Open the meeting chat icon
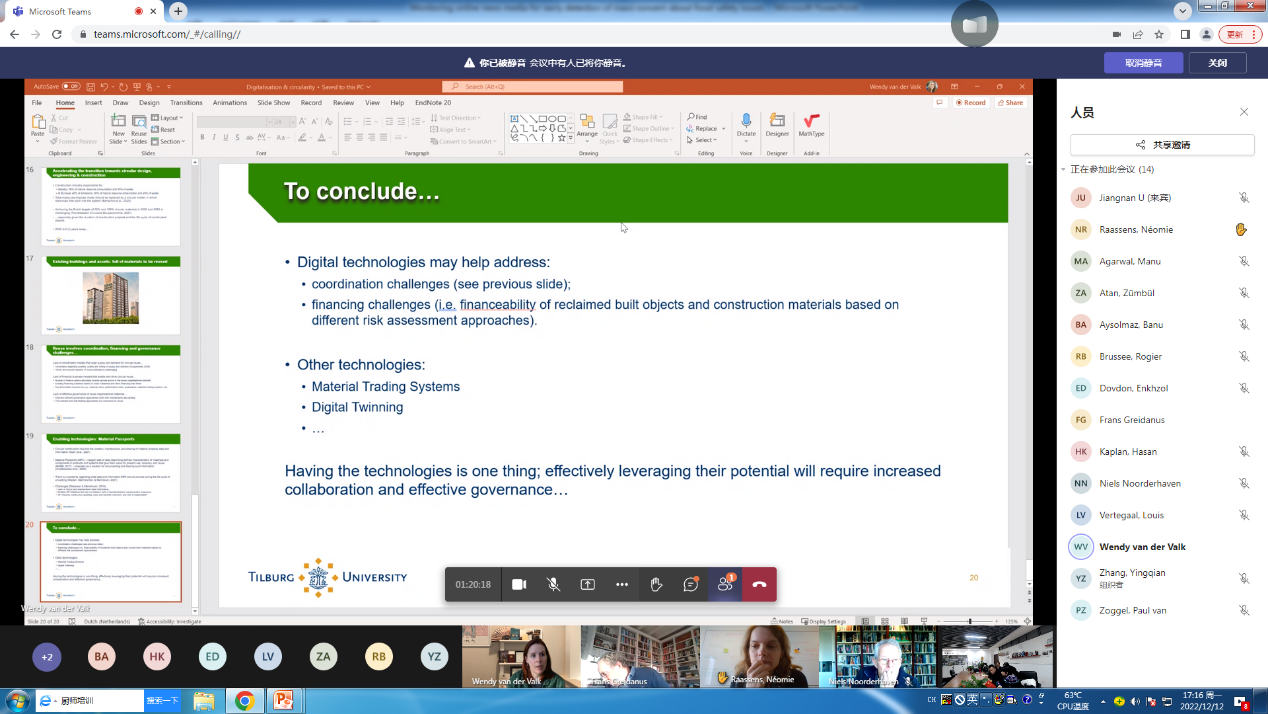This screenshot has height=714, width=1268. (x=691, y=585)
